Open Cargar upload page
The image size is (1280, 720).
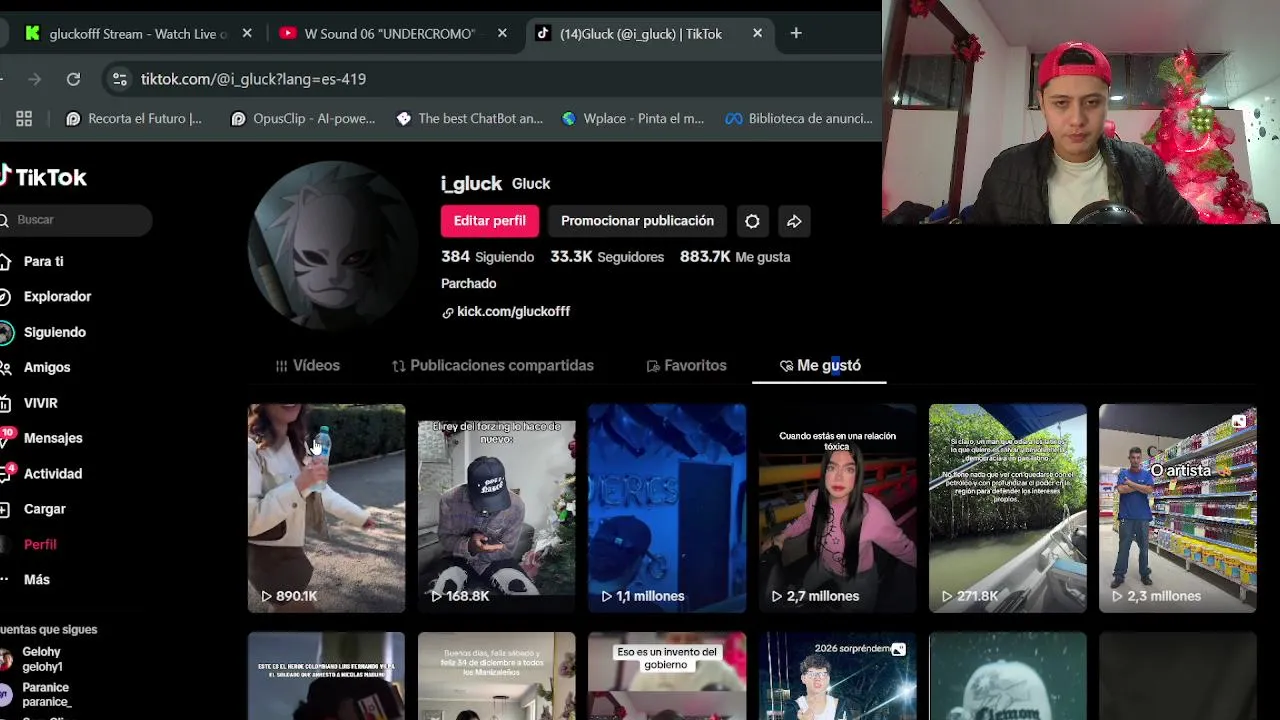pyautogui.click(x=33, y=509)
